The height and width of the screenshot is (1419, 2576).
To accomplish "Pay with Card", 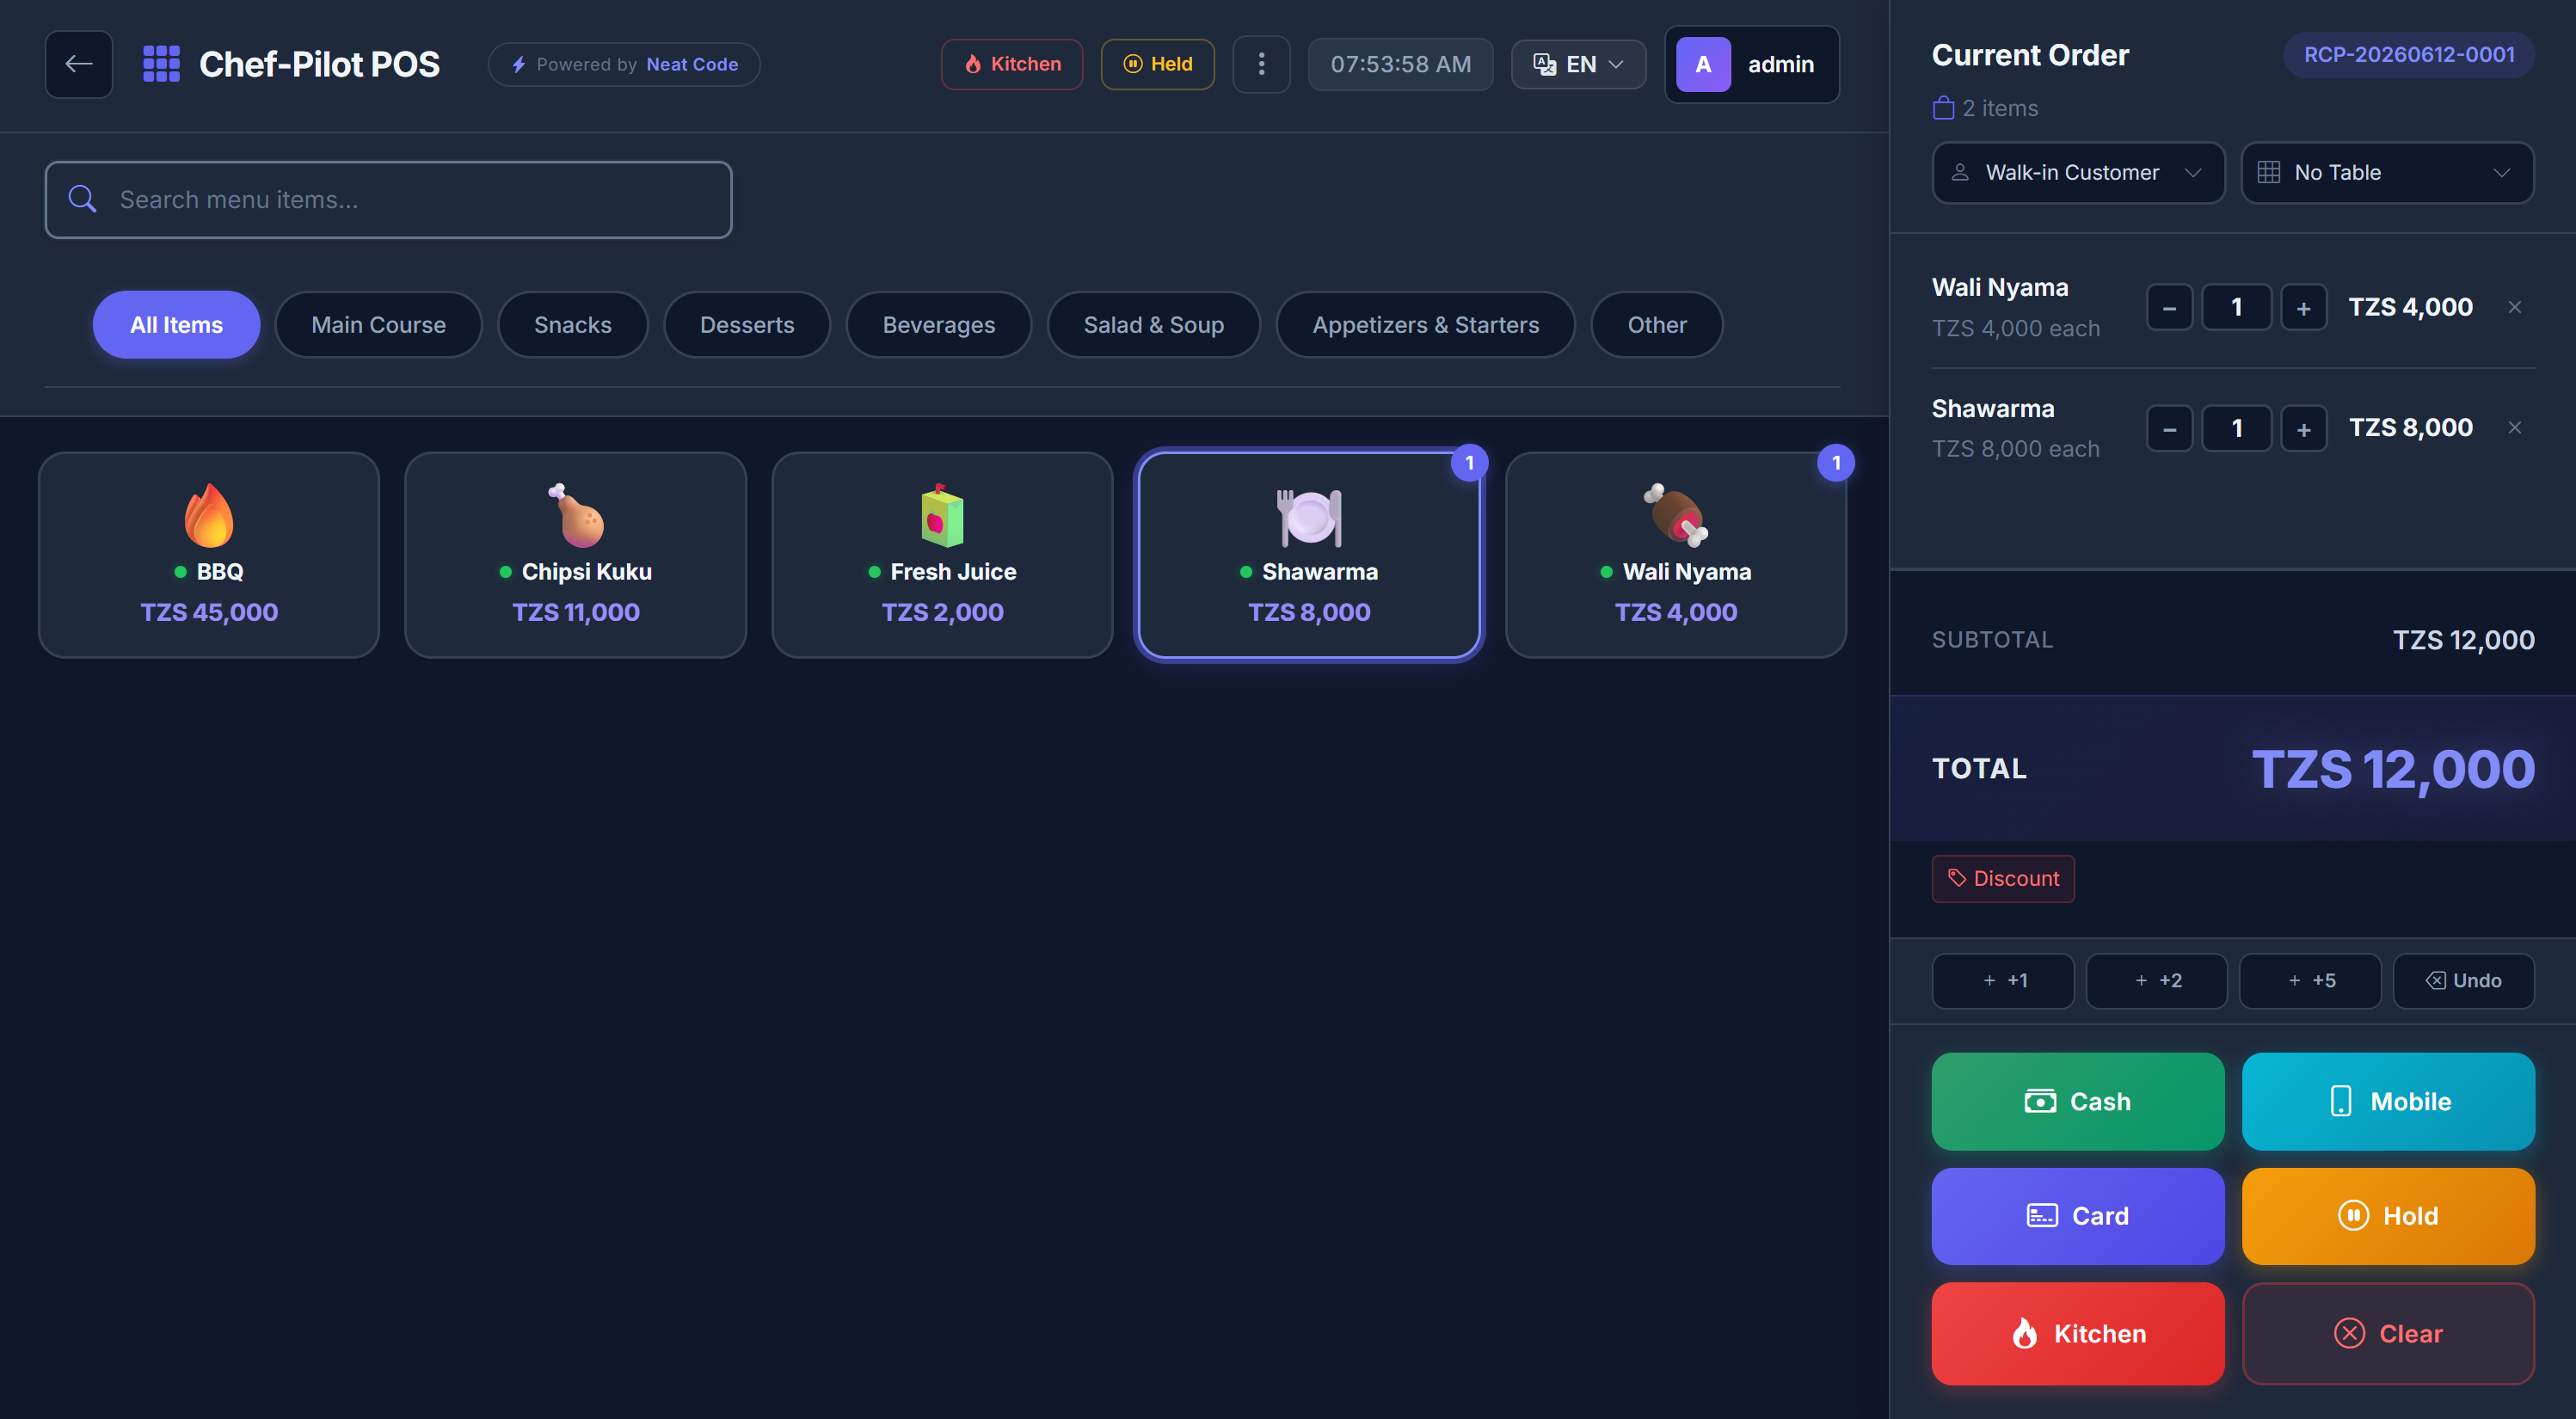I will (2078, 1216).
